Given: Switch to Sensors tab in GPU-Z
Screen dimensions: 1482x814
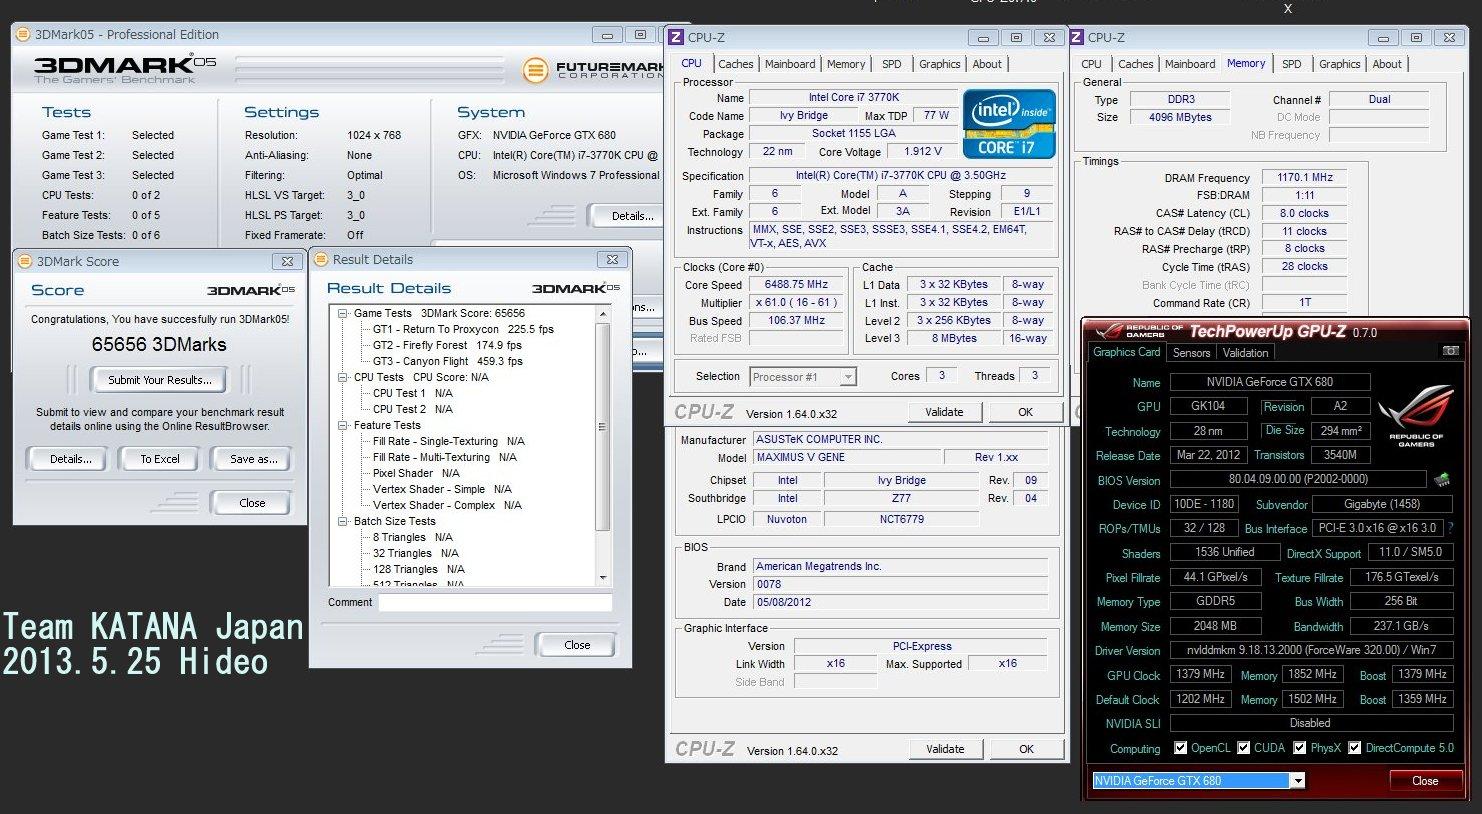Looking at the screenshot, I should 1191,352.
